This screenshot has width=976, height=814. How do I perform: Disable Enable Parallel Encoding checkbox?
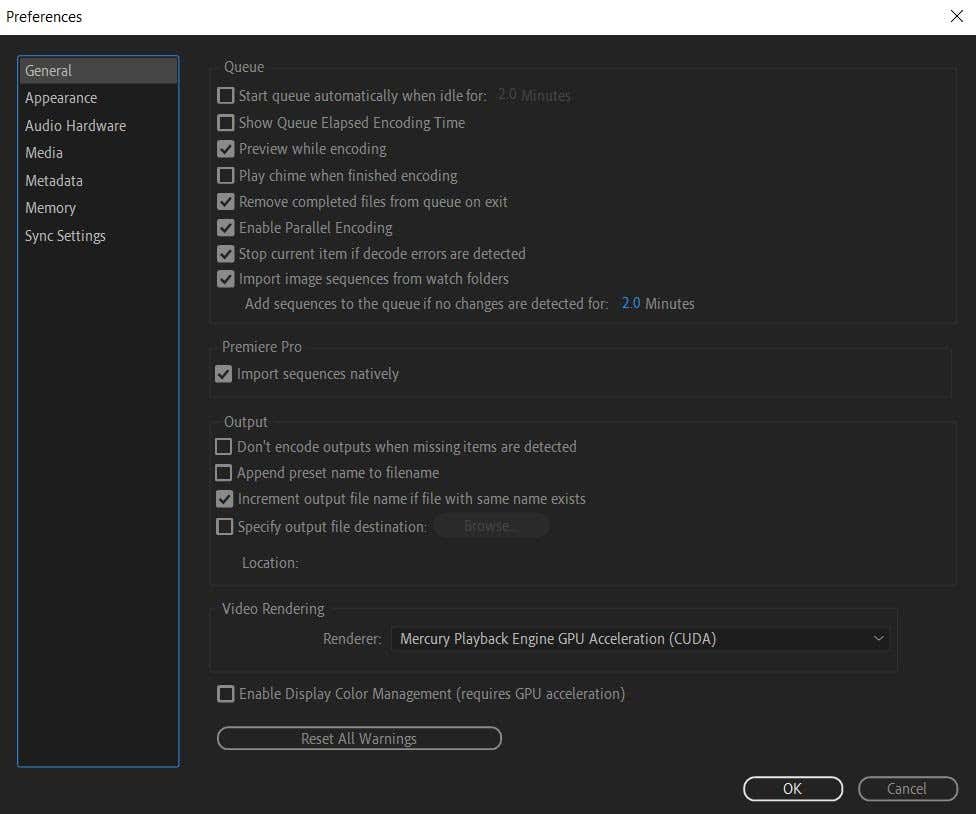[x=226, y=228]
